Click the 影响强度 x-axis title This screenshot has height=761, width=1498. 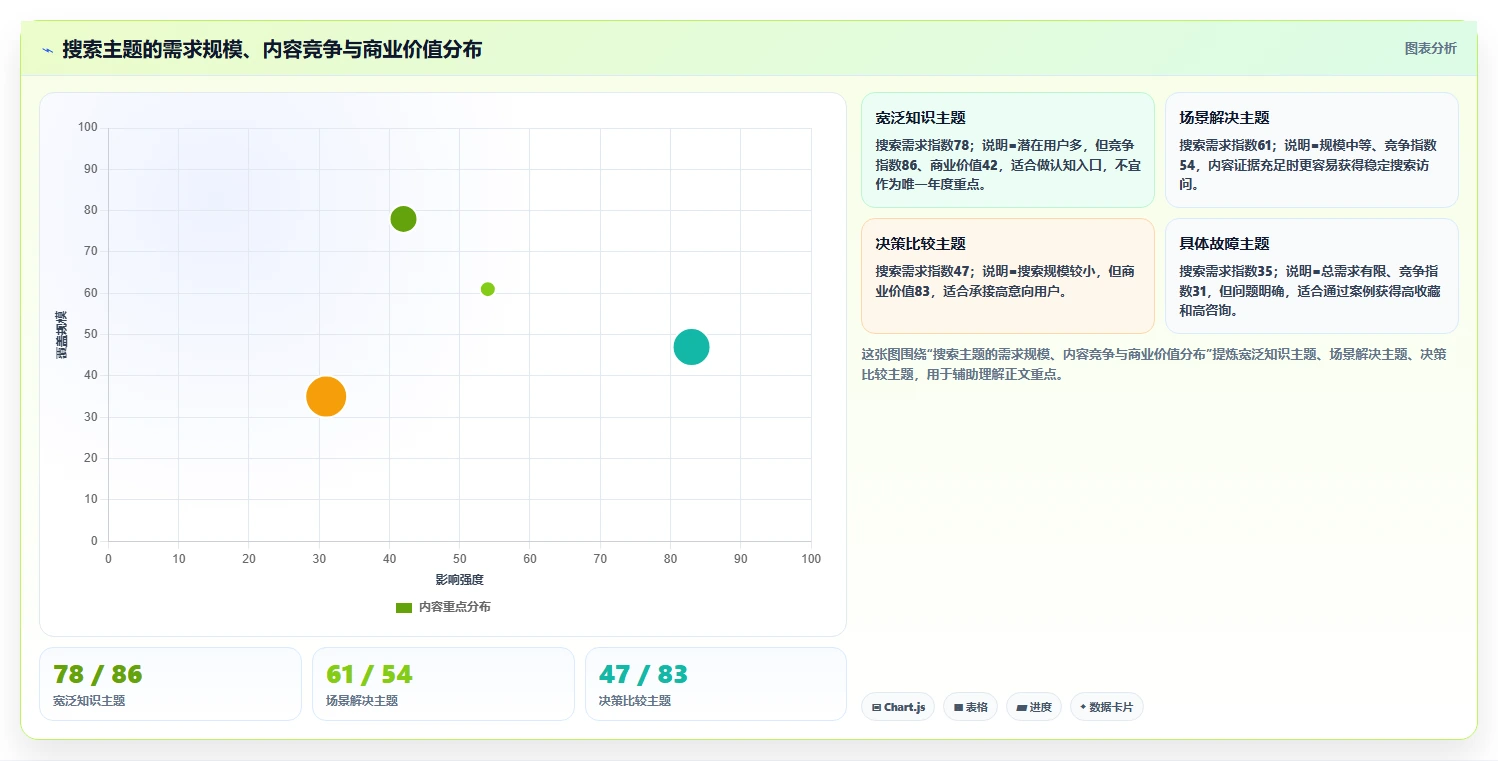459,580
